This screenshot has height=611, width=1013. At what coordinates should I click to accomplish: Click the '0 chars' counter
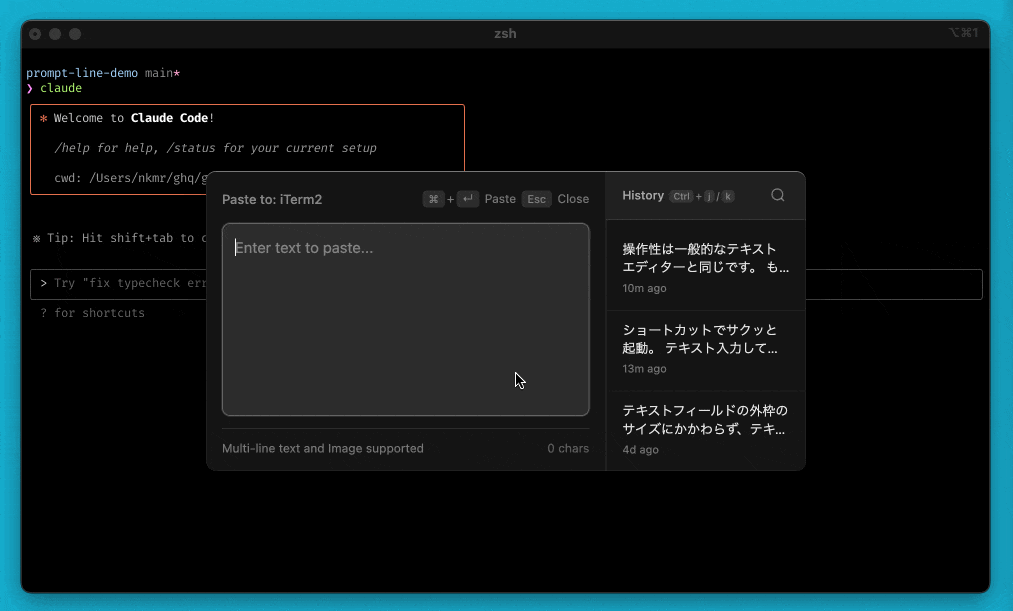click(x=568, y=448)
